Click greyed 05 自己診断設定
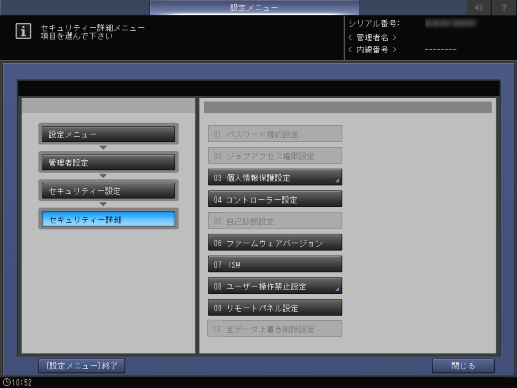The width and height of the screenshot is (517, 388). point(275,221)
